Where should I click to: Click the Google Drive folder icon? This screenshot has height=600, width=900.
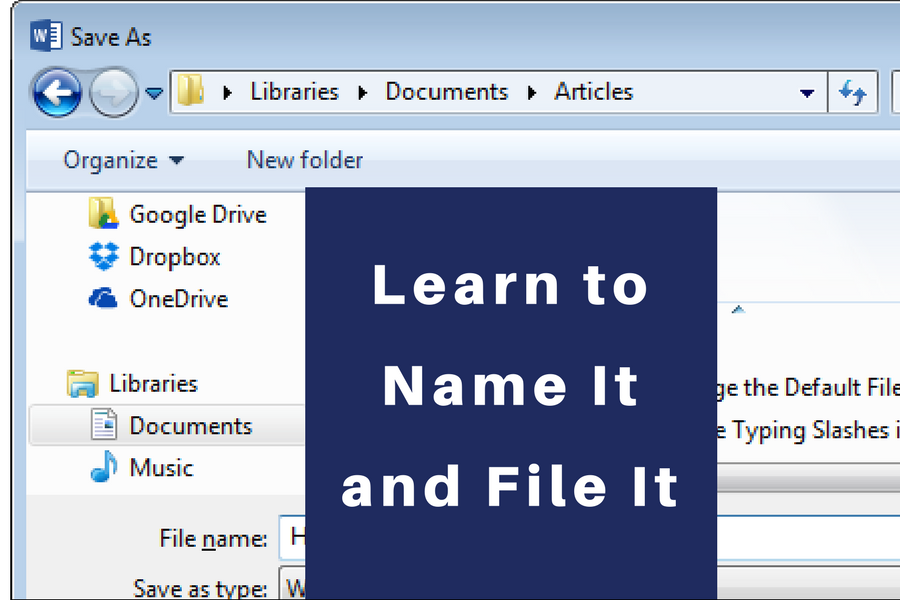[103, 214]
